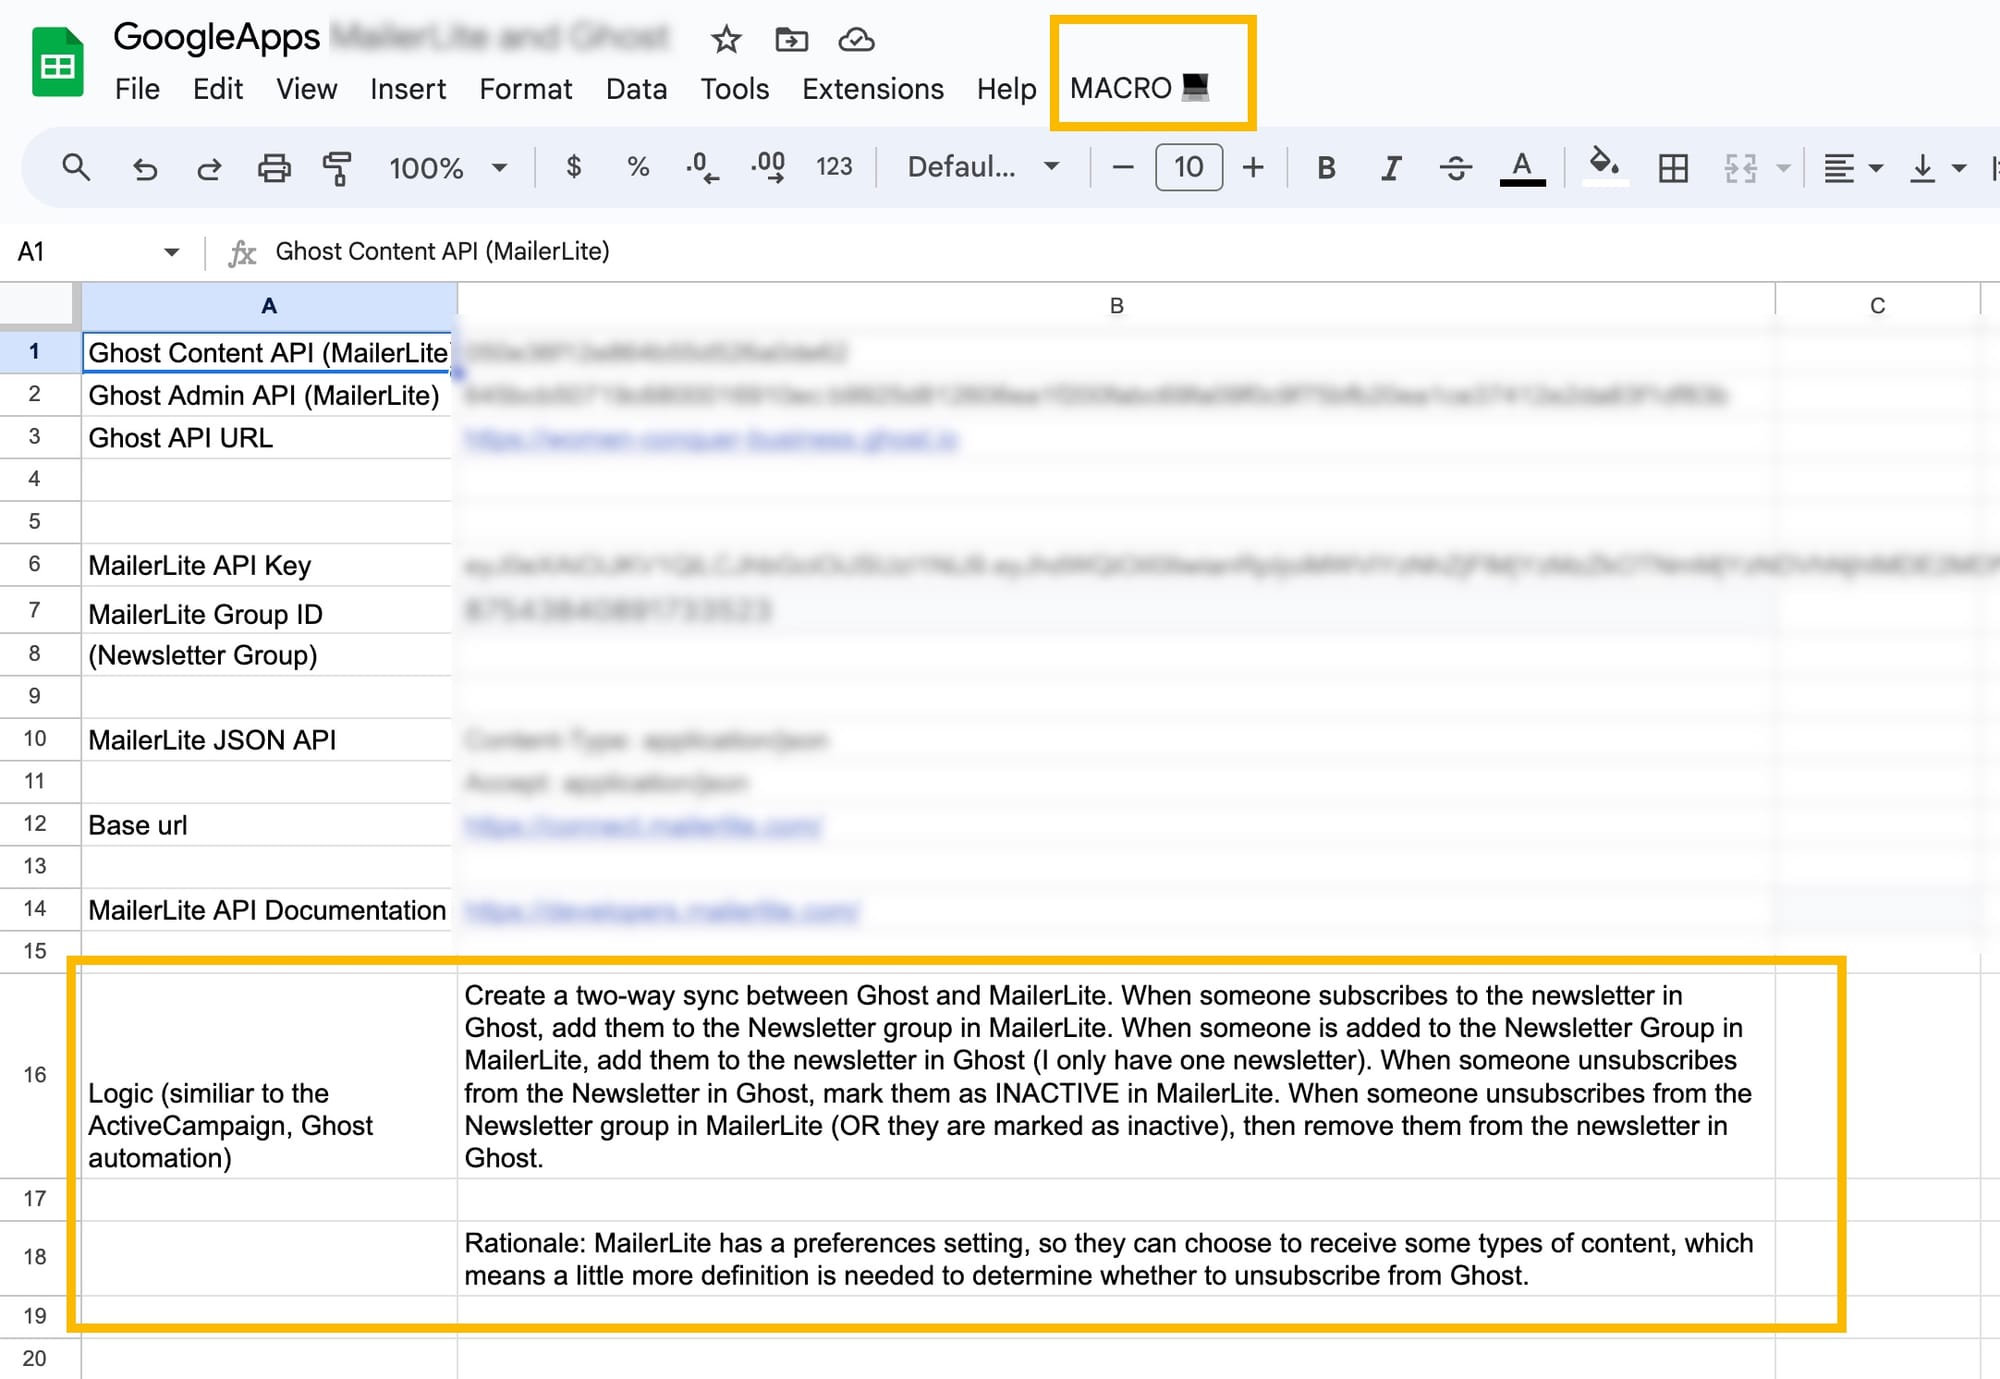The height and width of the screenshot is (1379, 2000).
Task: Open the font family dropdown
Action: click(982, 167)
